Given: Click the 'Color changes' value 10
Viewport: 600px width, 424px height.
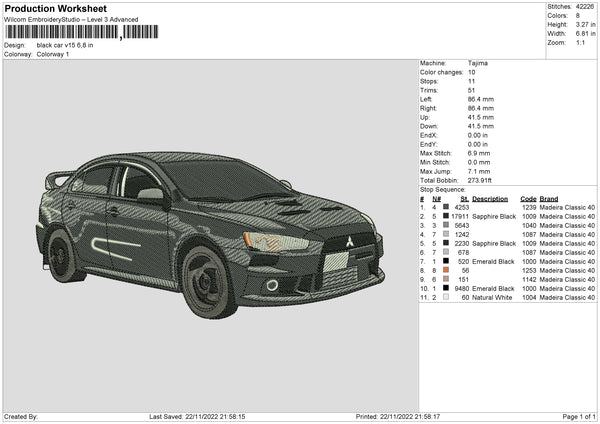Looking at the screenshot, I should tap(471, 72).
